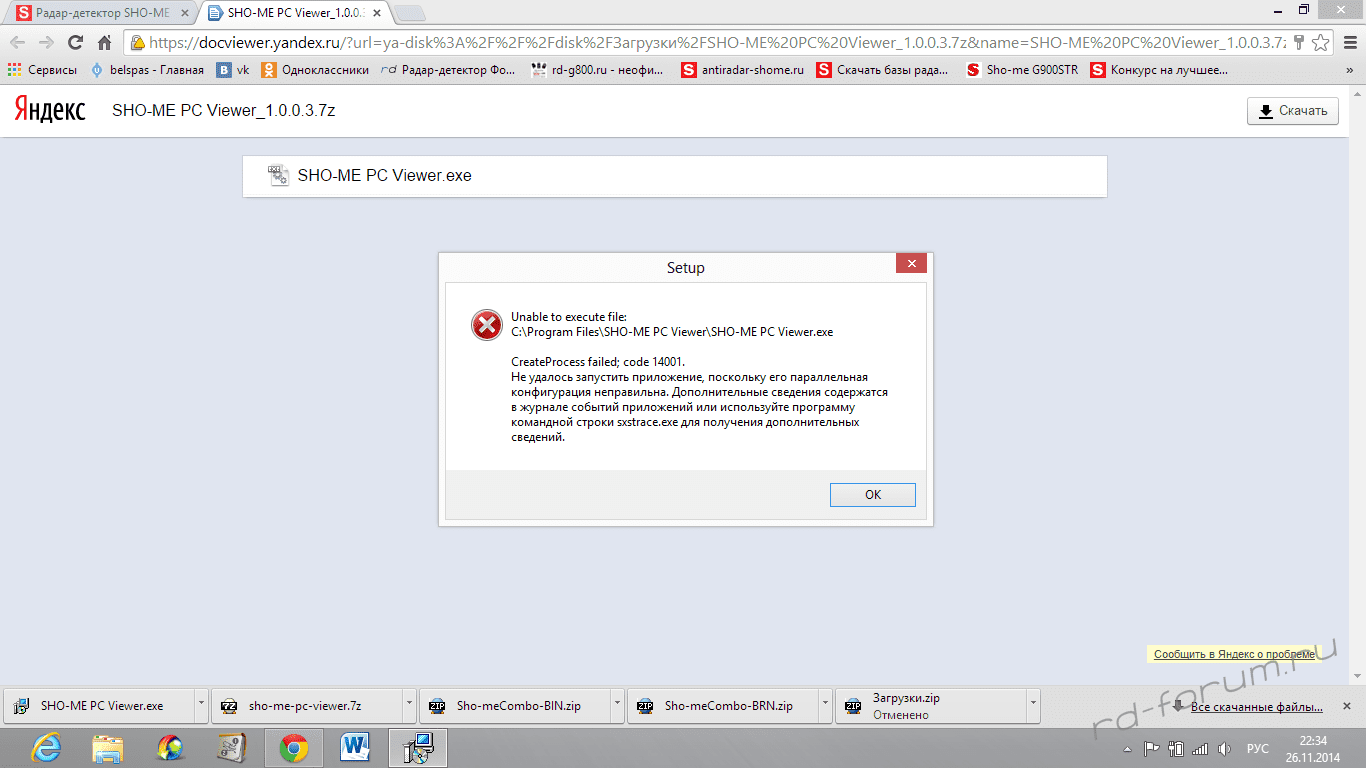Click the red error icon in Setup dialog
This screenshot has width=1366, height=768.
click(487, 324)
